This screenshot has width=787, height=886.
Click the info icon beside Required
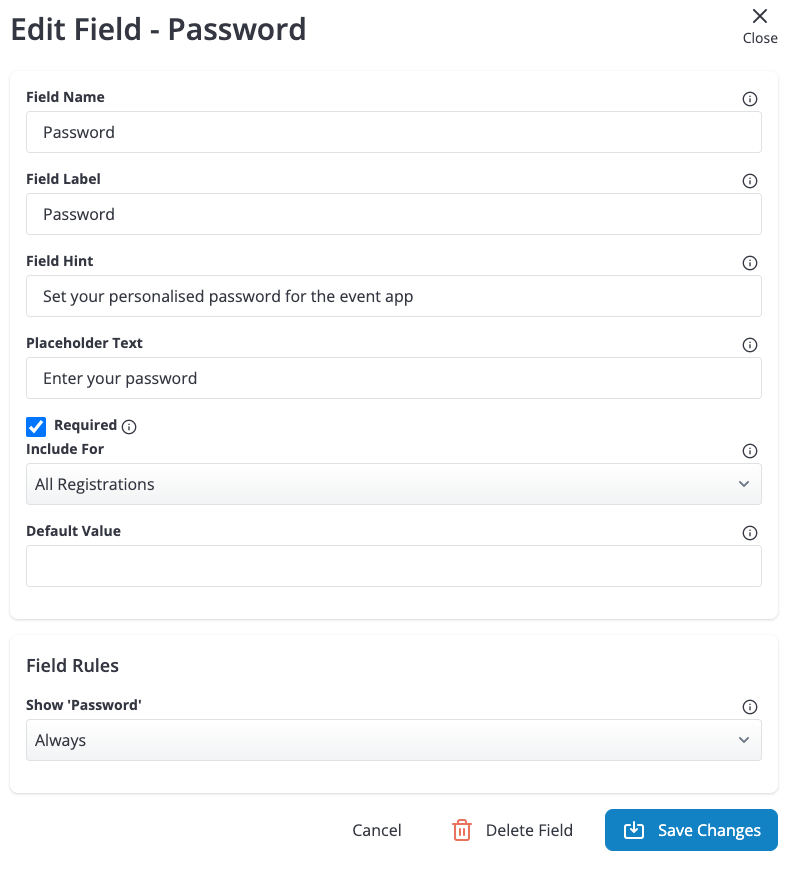[x=128, y=426]
